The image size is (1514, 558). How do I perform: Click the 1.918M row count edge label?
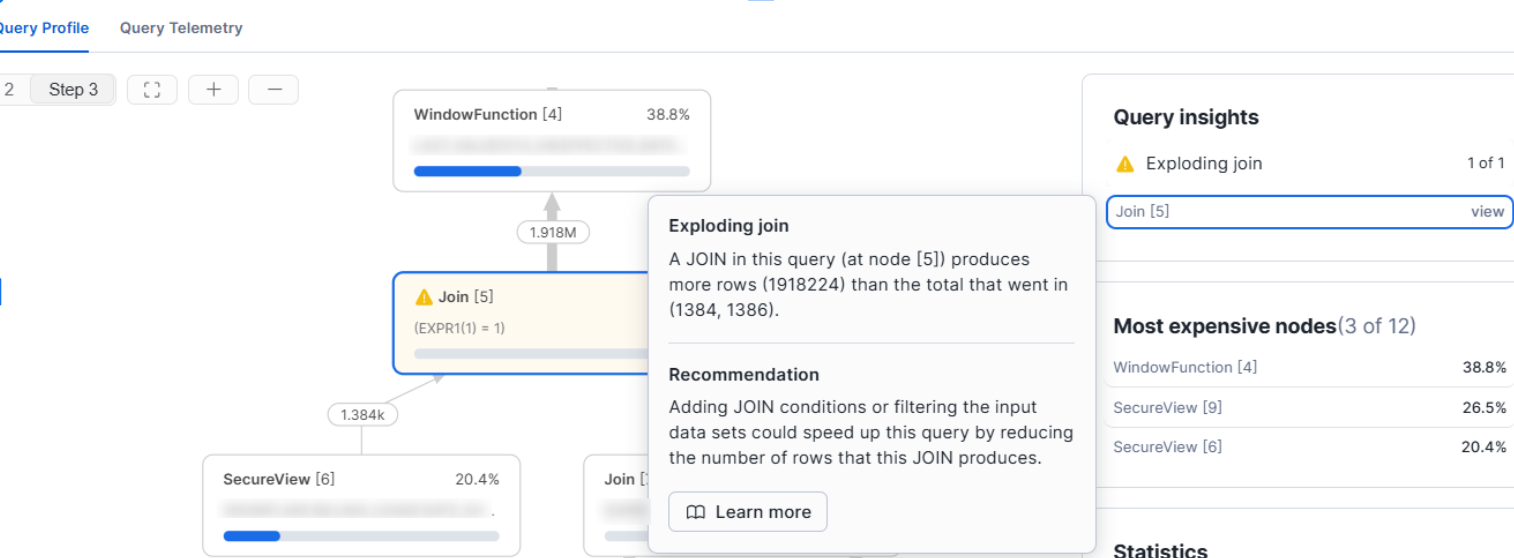(x=552, y=232)
